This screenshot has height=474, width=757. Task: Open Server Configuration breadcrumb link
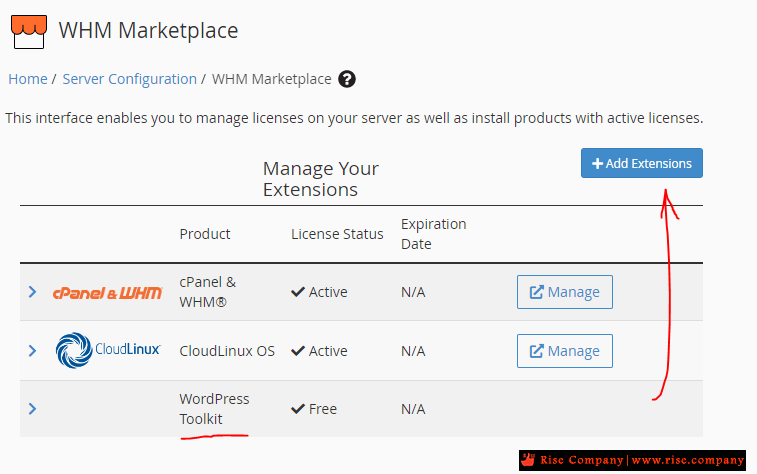point(130,79)
